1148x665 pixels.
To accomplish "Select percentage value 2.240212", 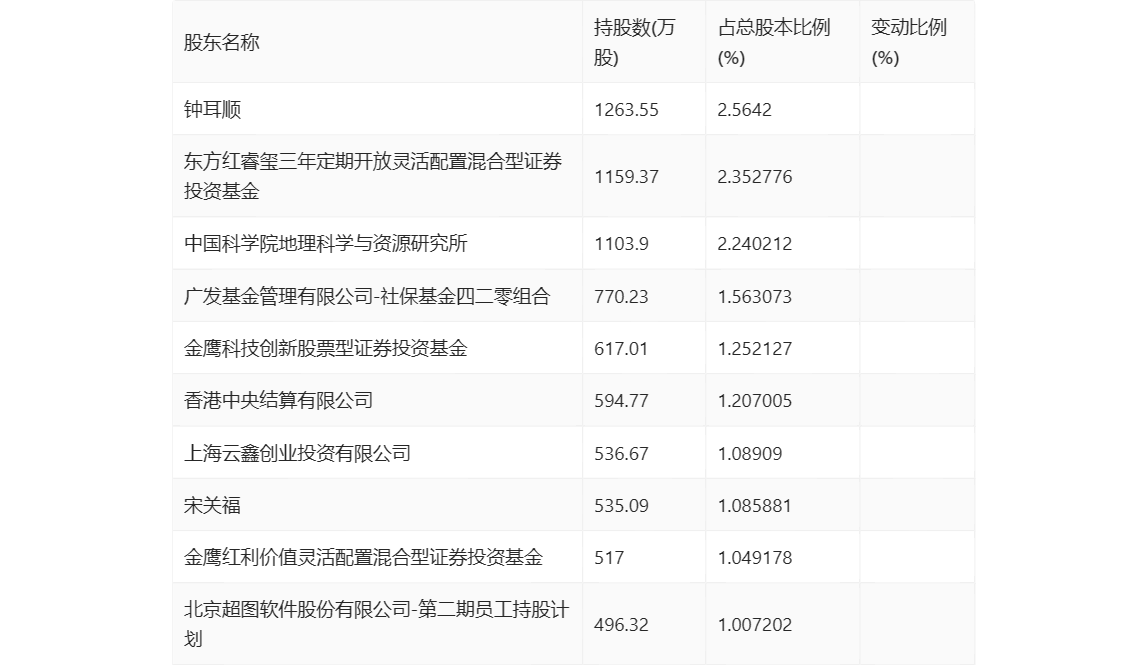I will tap(755, 243).
